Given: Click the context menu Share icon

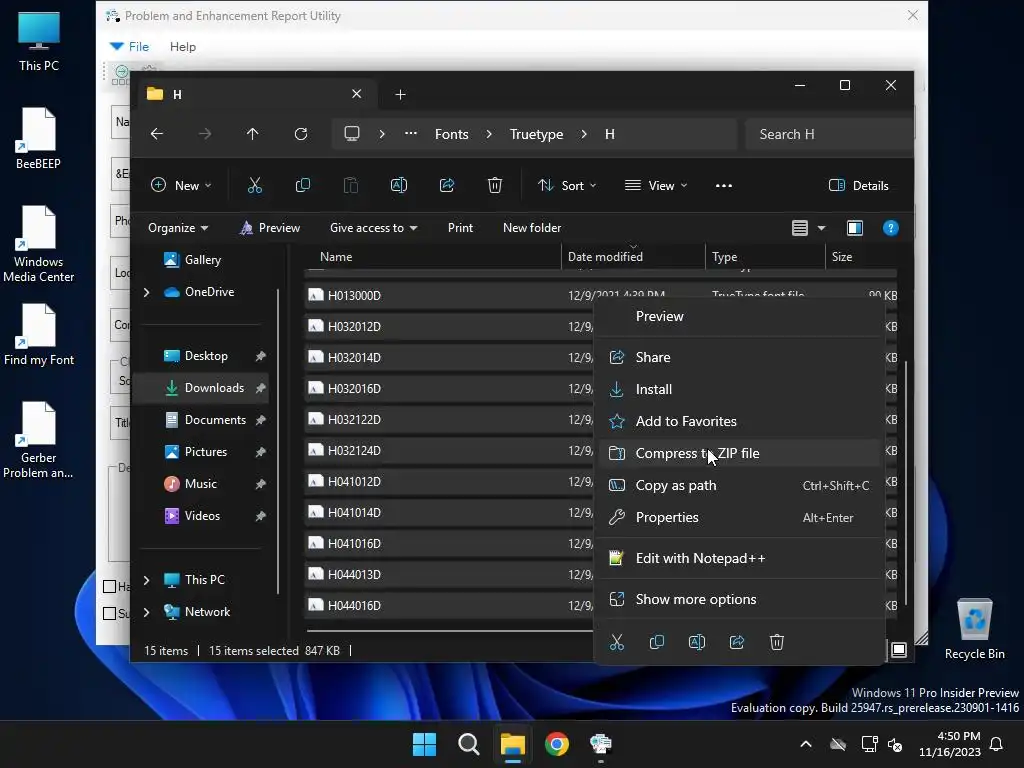Looking at the screenshot, I should tap(737, 642).
